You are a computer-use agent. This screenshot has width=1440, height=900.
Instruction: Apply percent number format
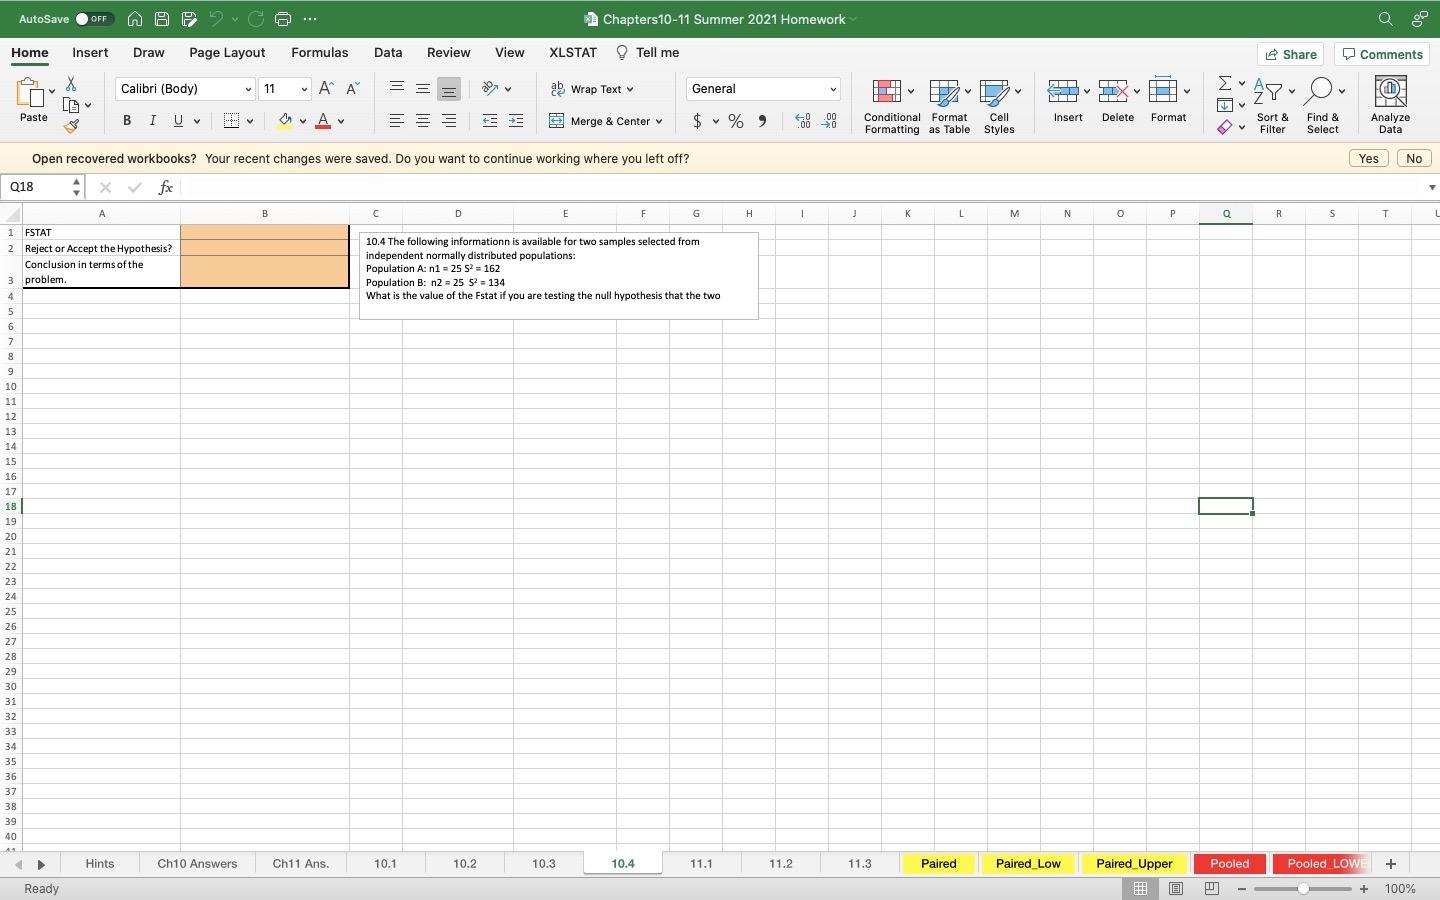tap(736, 121)
